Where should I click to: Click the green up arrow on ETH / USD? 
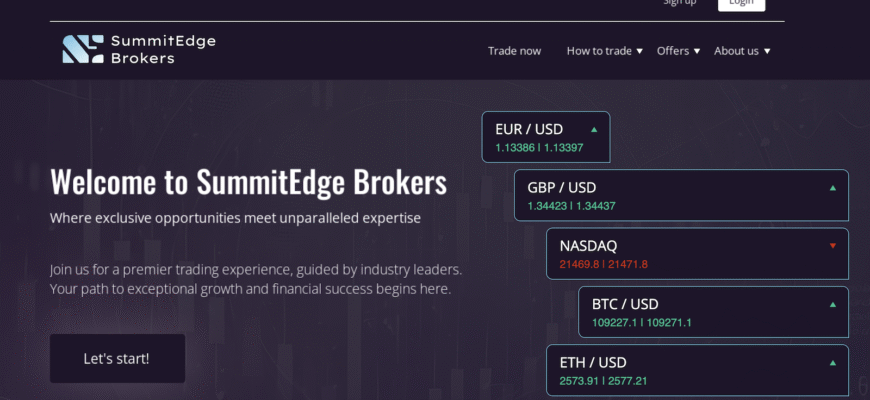click(x=832, y=363)
